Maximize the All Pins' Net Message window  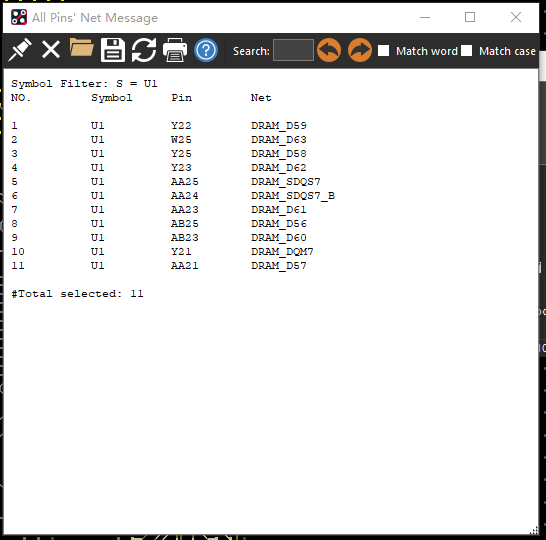click(470, 17)
